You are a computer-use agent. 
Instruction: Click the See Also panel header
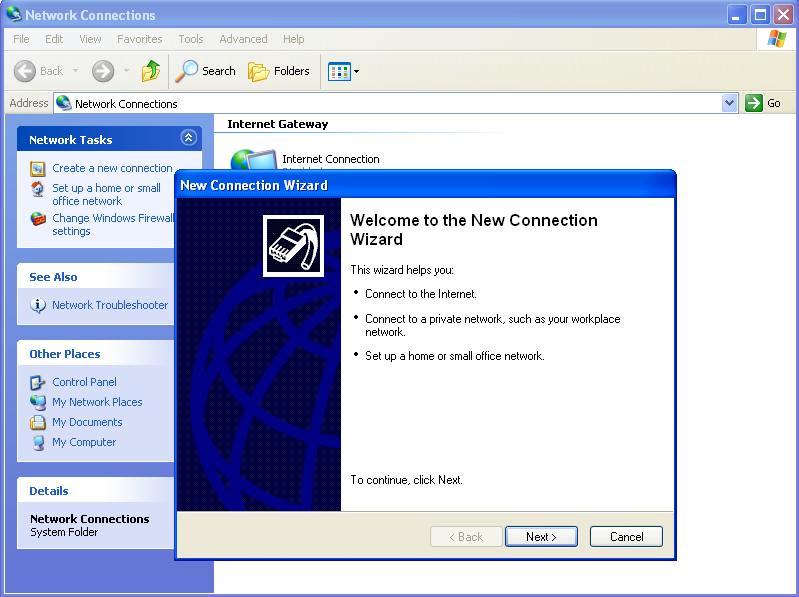[96, 277]
